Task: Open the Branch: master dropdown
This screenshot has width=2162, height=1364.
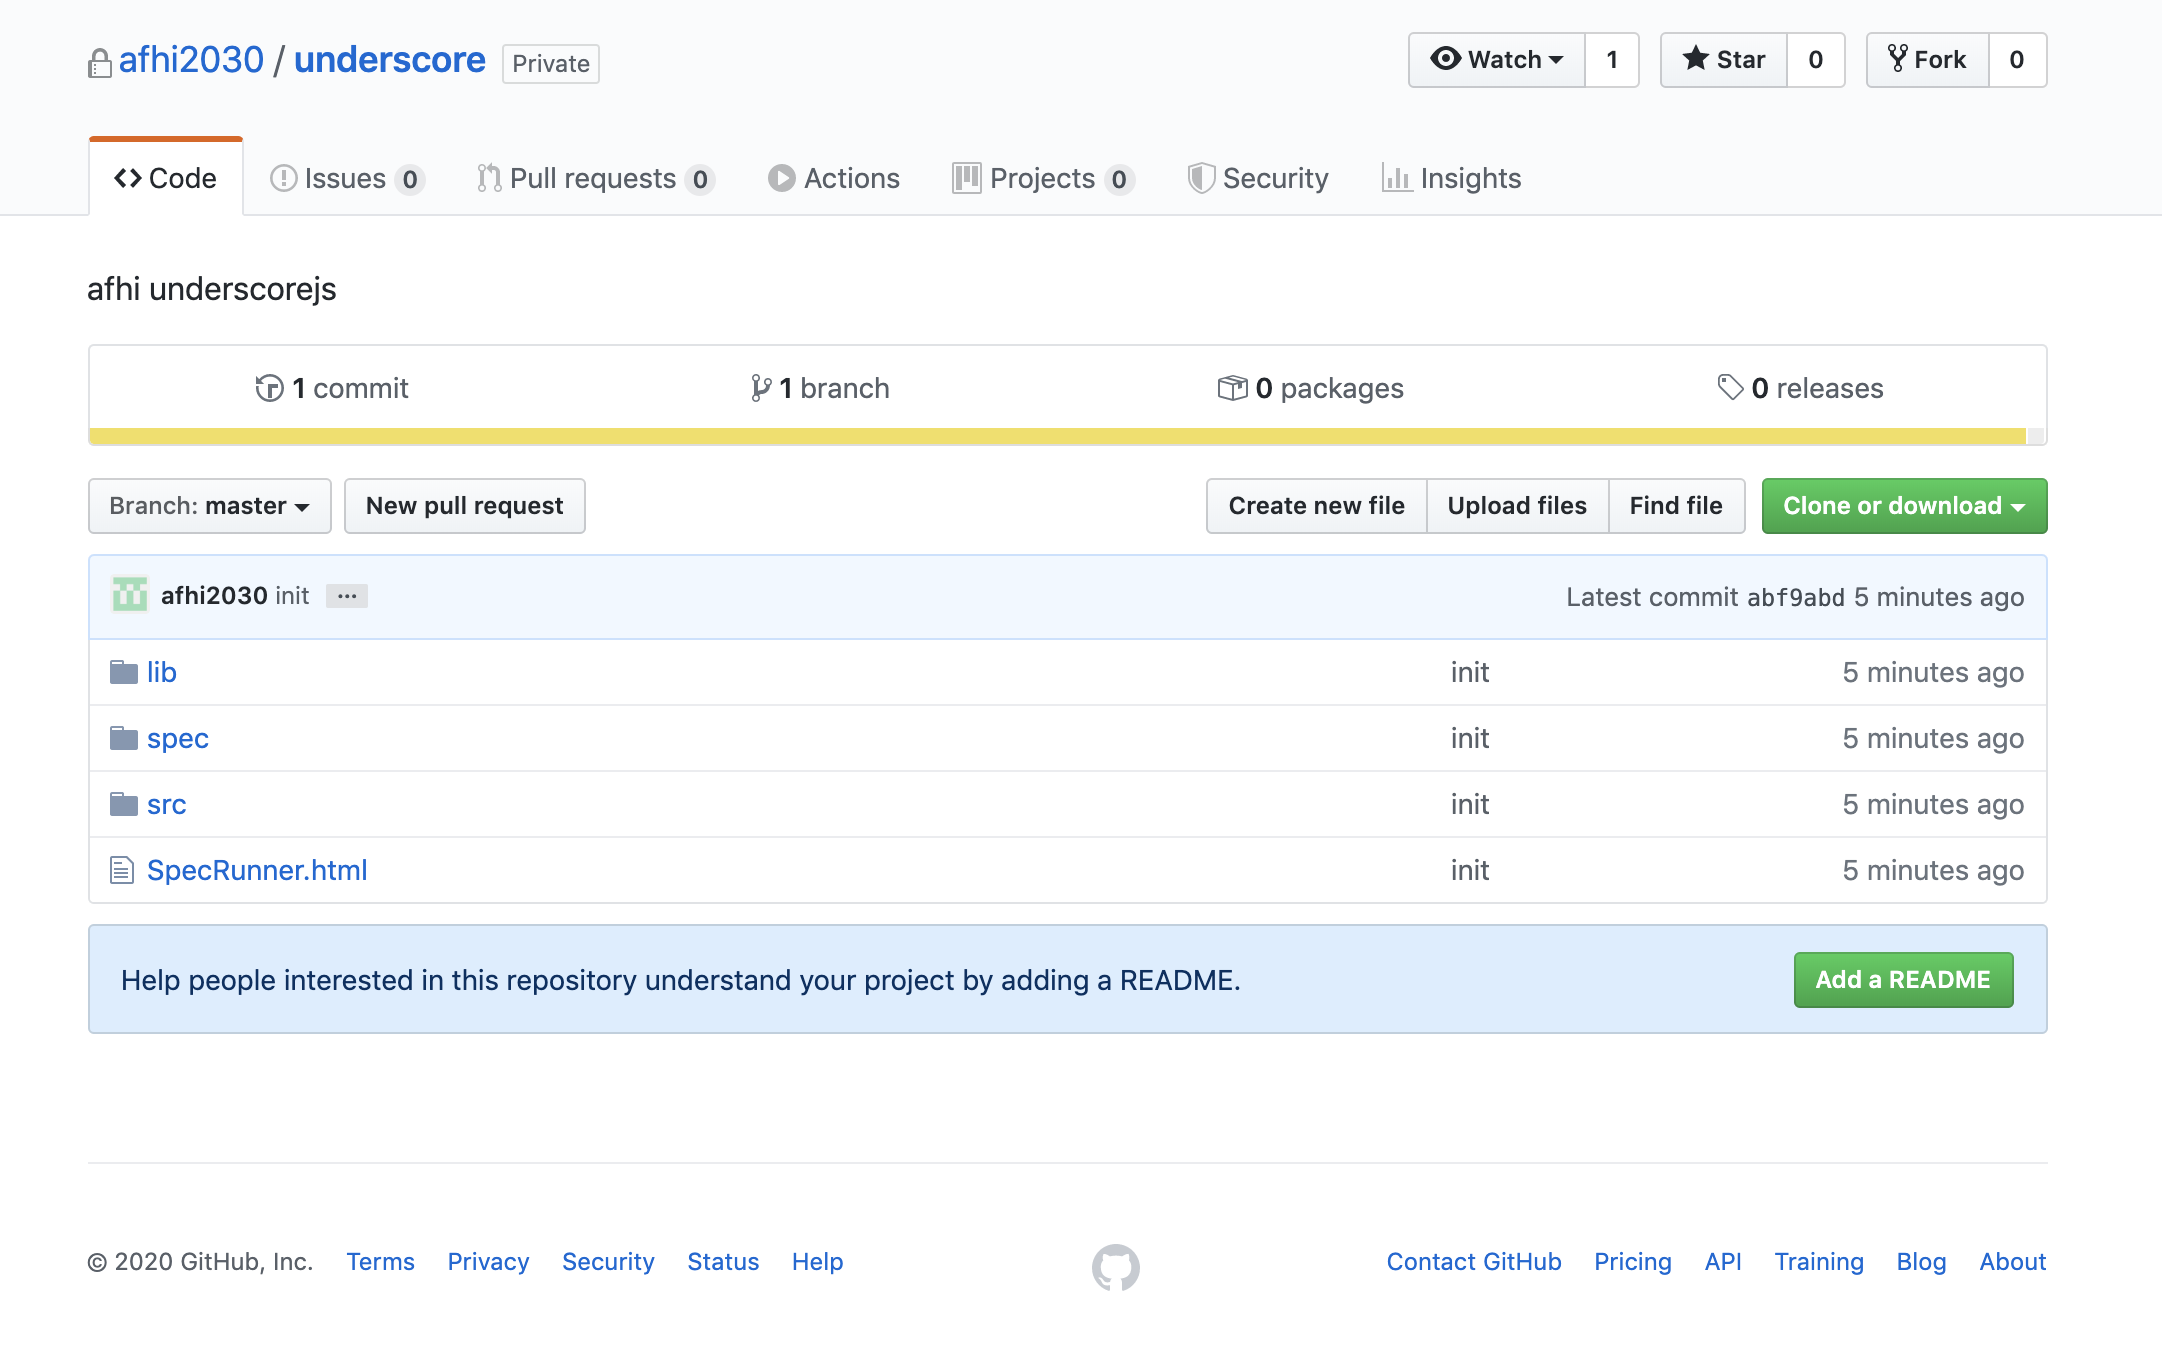Action: pos(210,506)
